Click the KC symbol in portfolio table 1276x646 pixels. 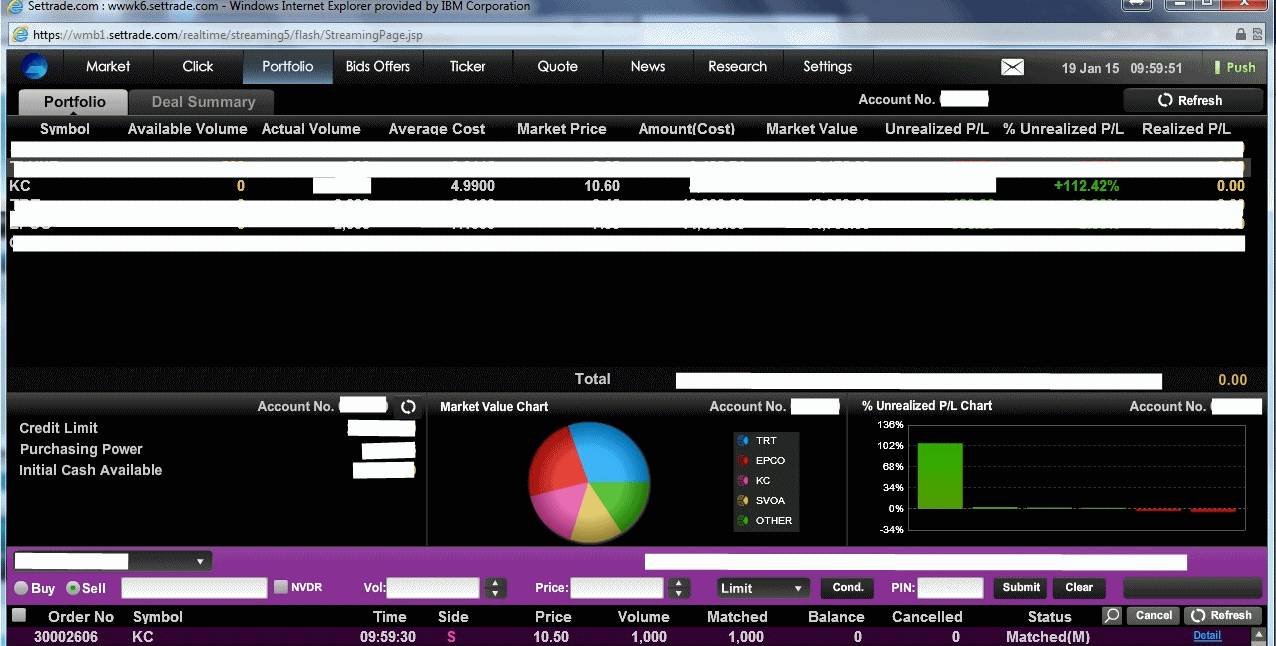tap(20, 186)
